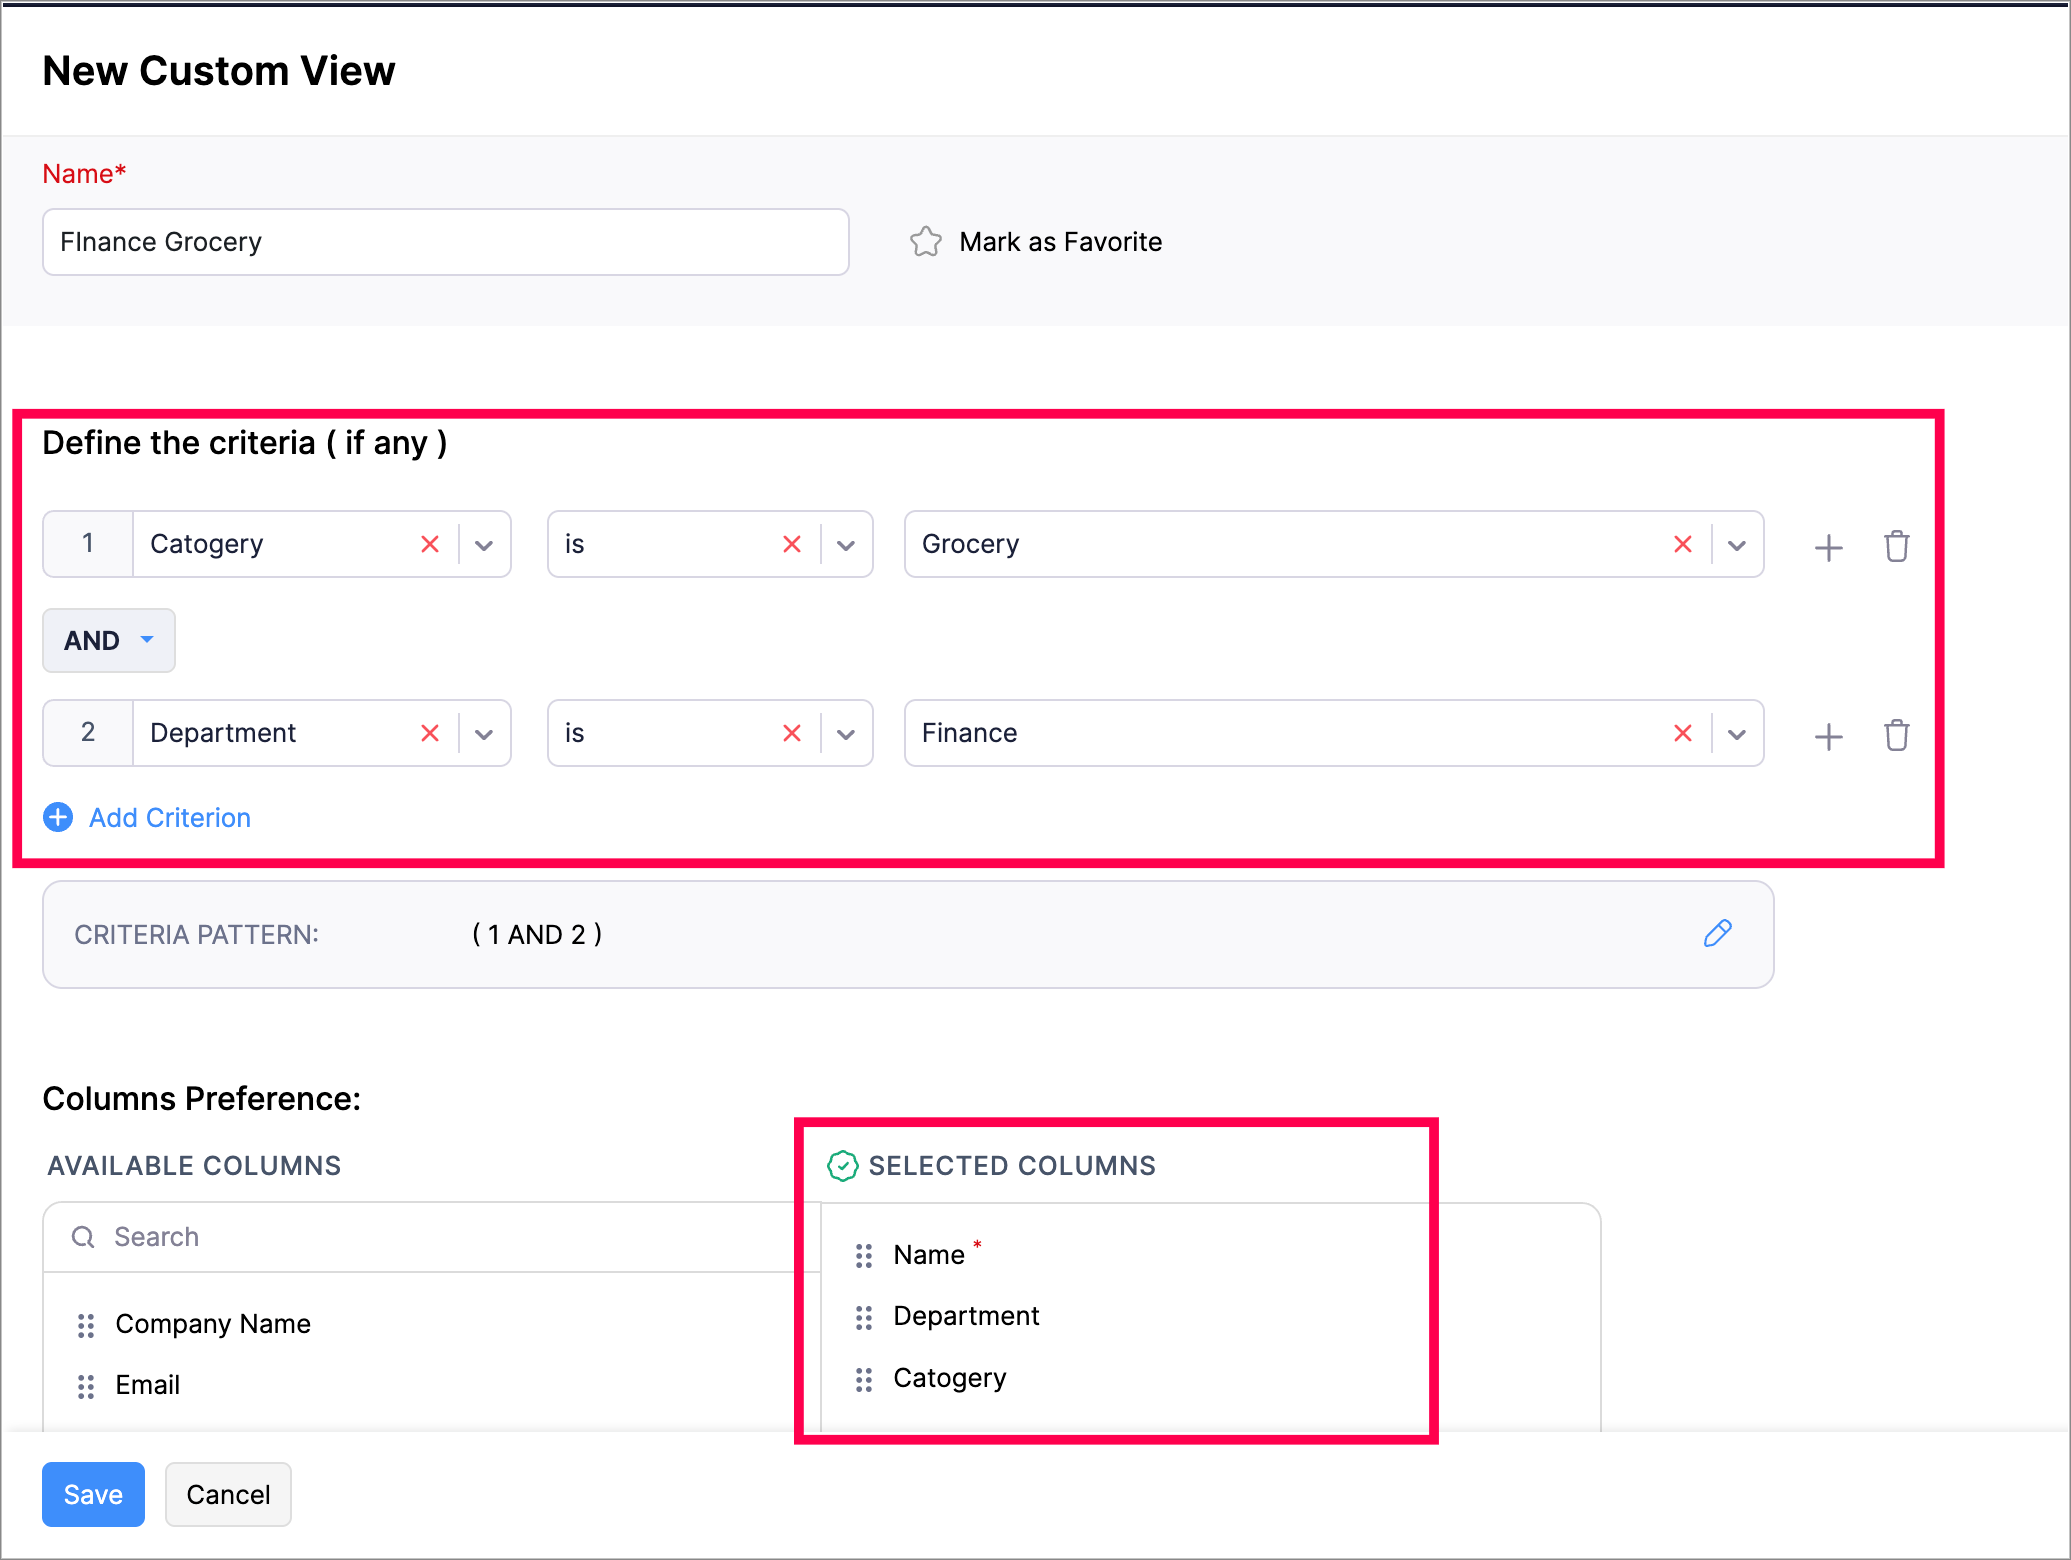2071x1560 pixels.
Task: Add a criterion after row 2 with plus icon
Action: coord(1828,736)
